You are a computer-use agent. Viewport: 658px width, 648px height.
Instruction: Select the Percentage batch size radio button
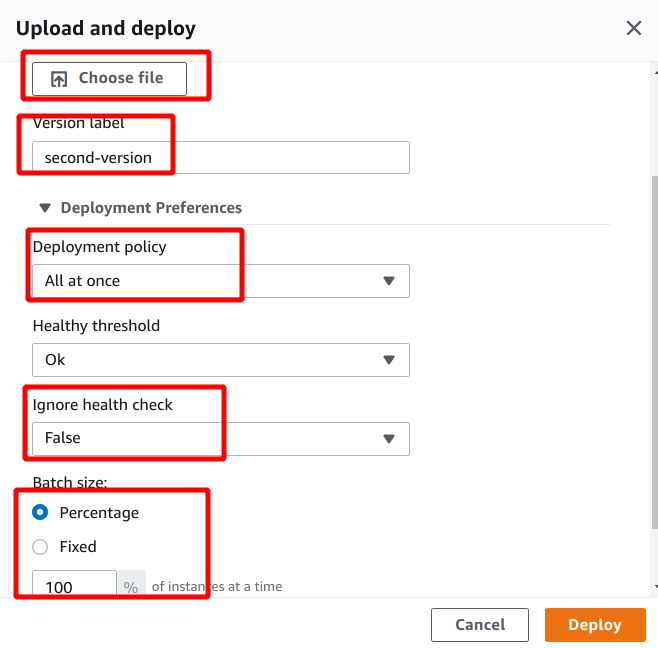point(40,512)
